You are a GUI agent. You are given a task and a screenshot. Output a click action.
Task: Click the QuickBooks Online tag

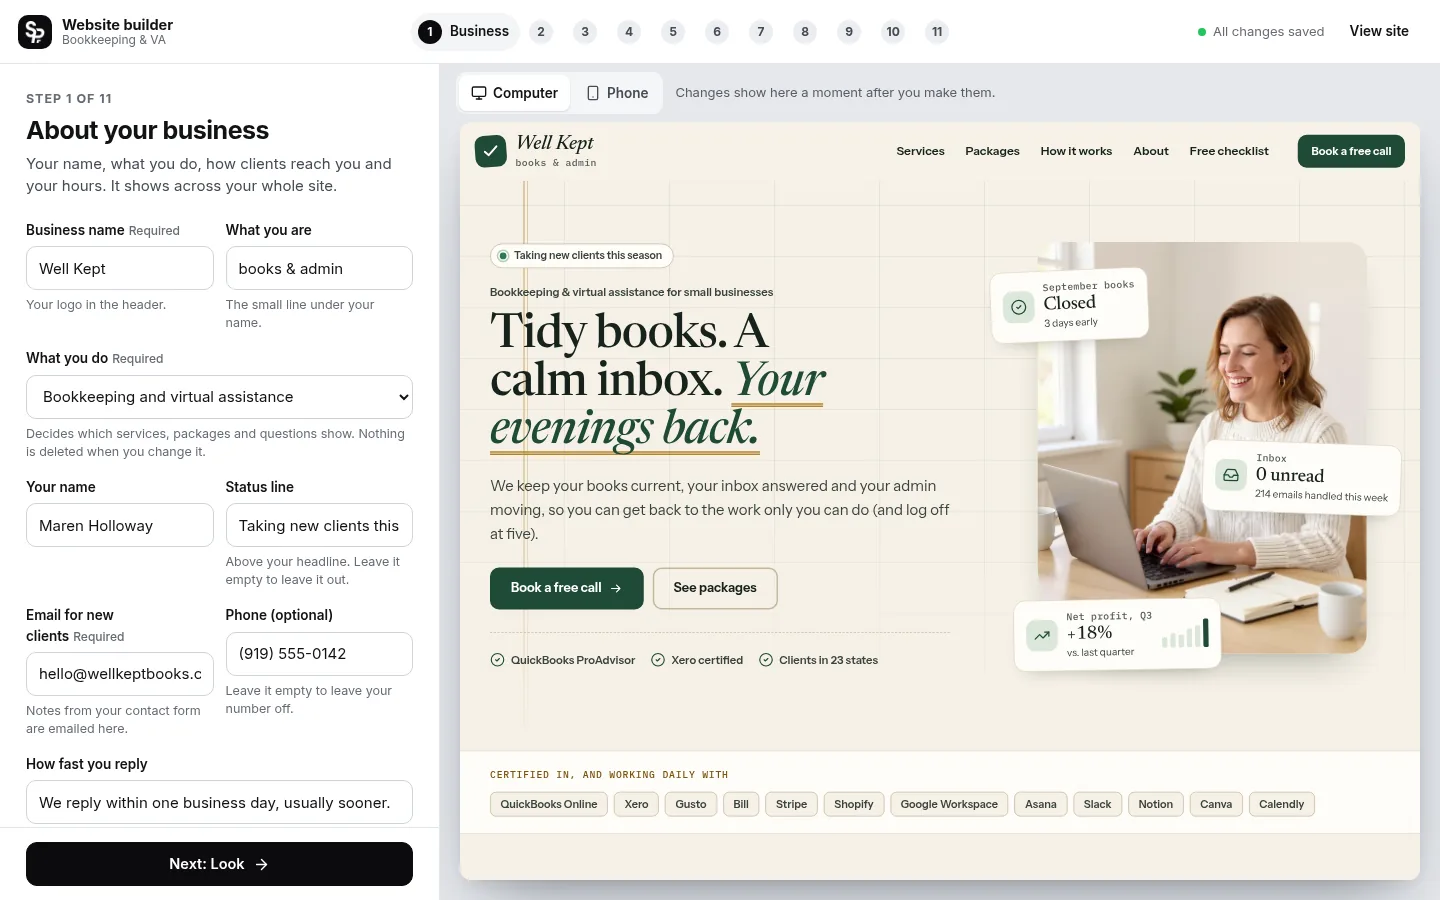(549, 804)
